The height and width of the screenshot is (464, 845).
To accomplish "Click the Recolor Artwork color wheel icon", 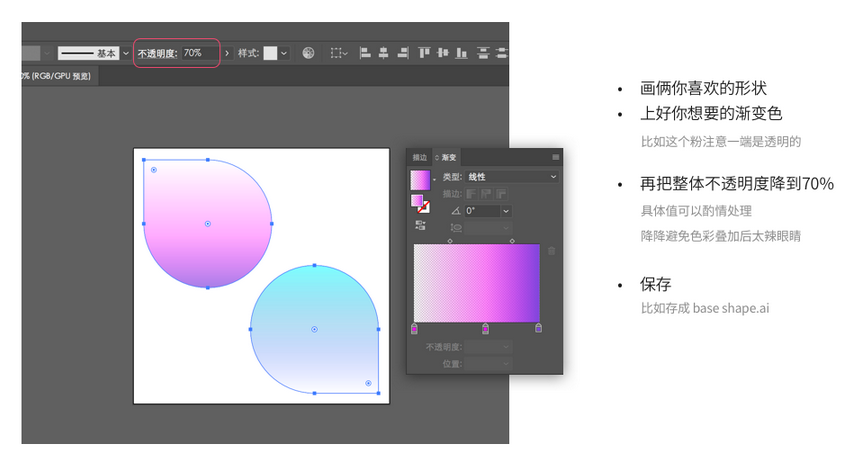I will 309,53.
